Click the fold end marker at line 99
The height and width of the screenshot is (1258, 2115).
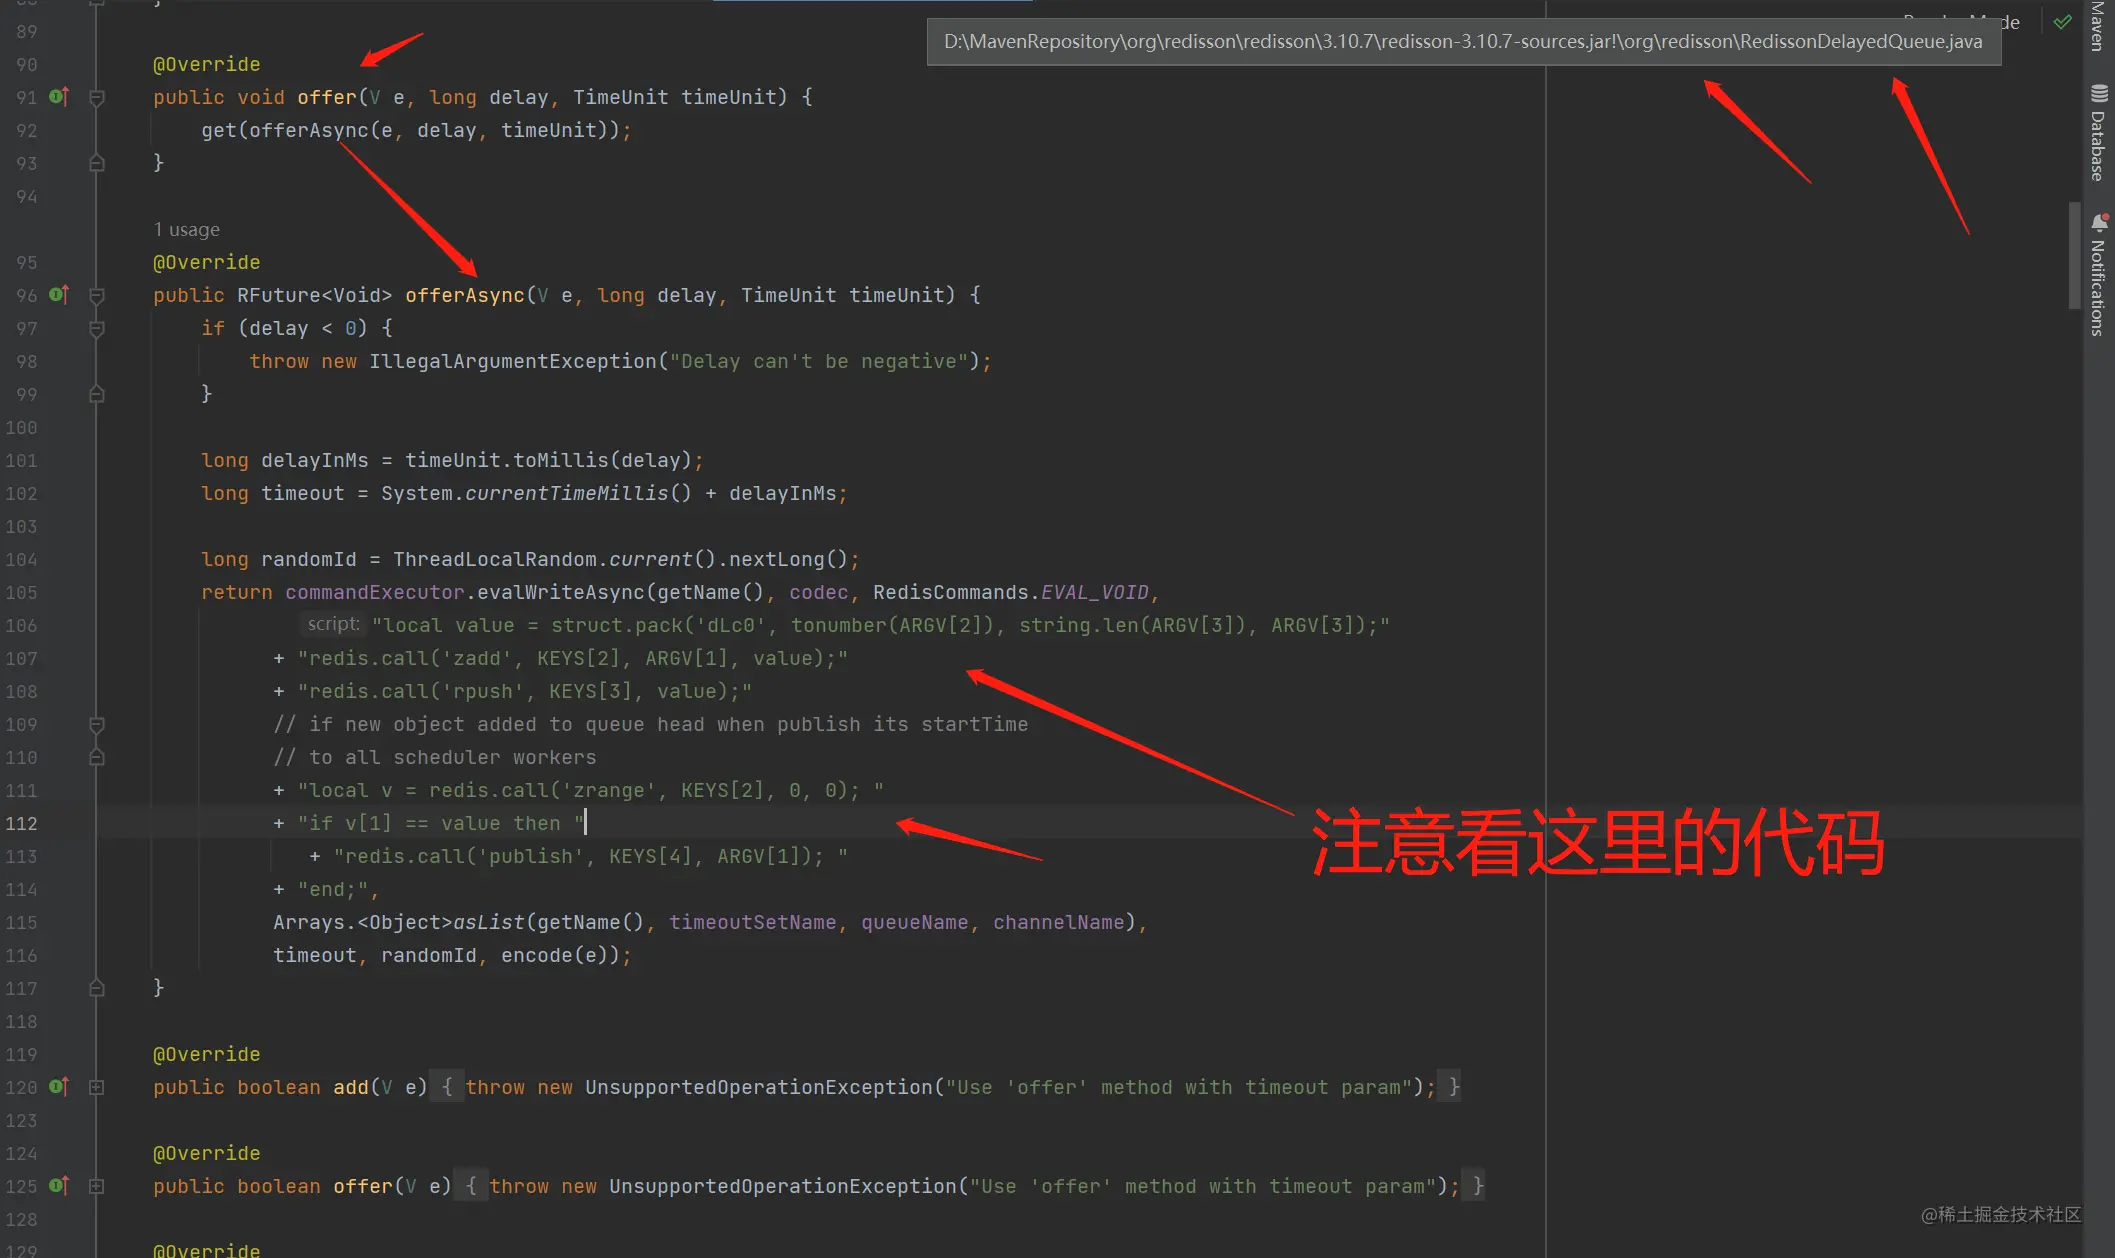point(97,394)
